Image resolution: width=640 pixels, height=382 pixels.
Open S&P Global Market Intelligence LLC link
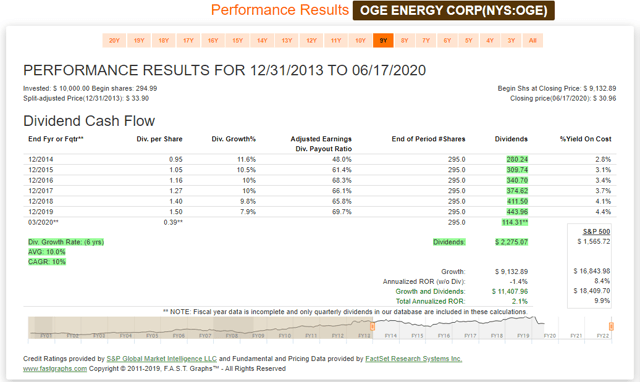(x=162, y=359)
